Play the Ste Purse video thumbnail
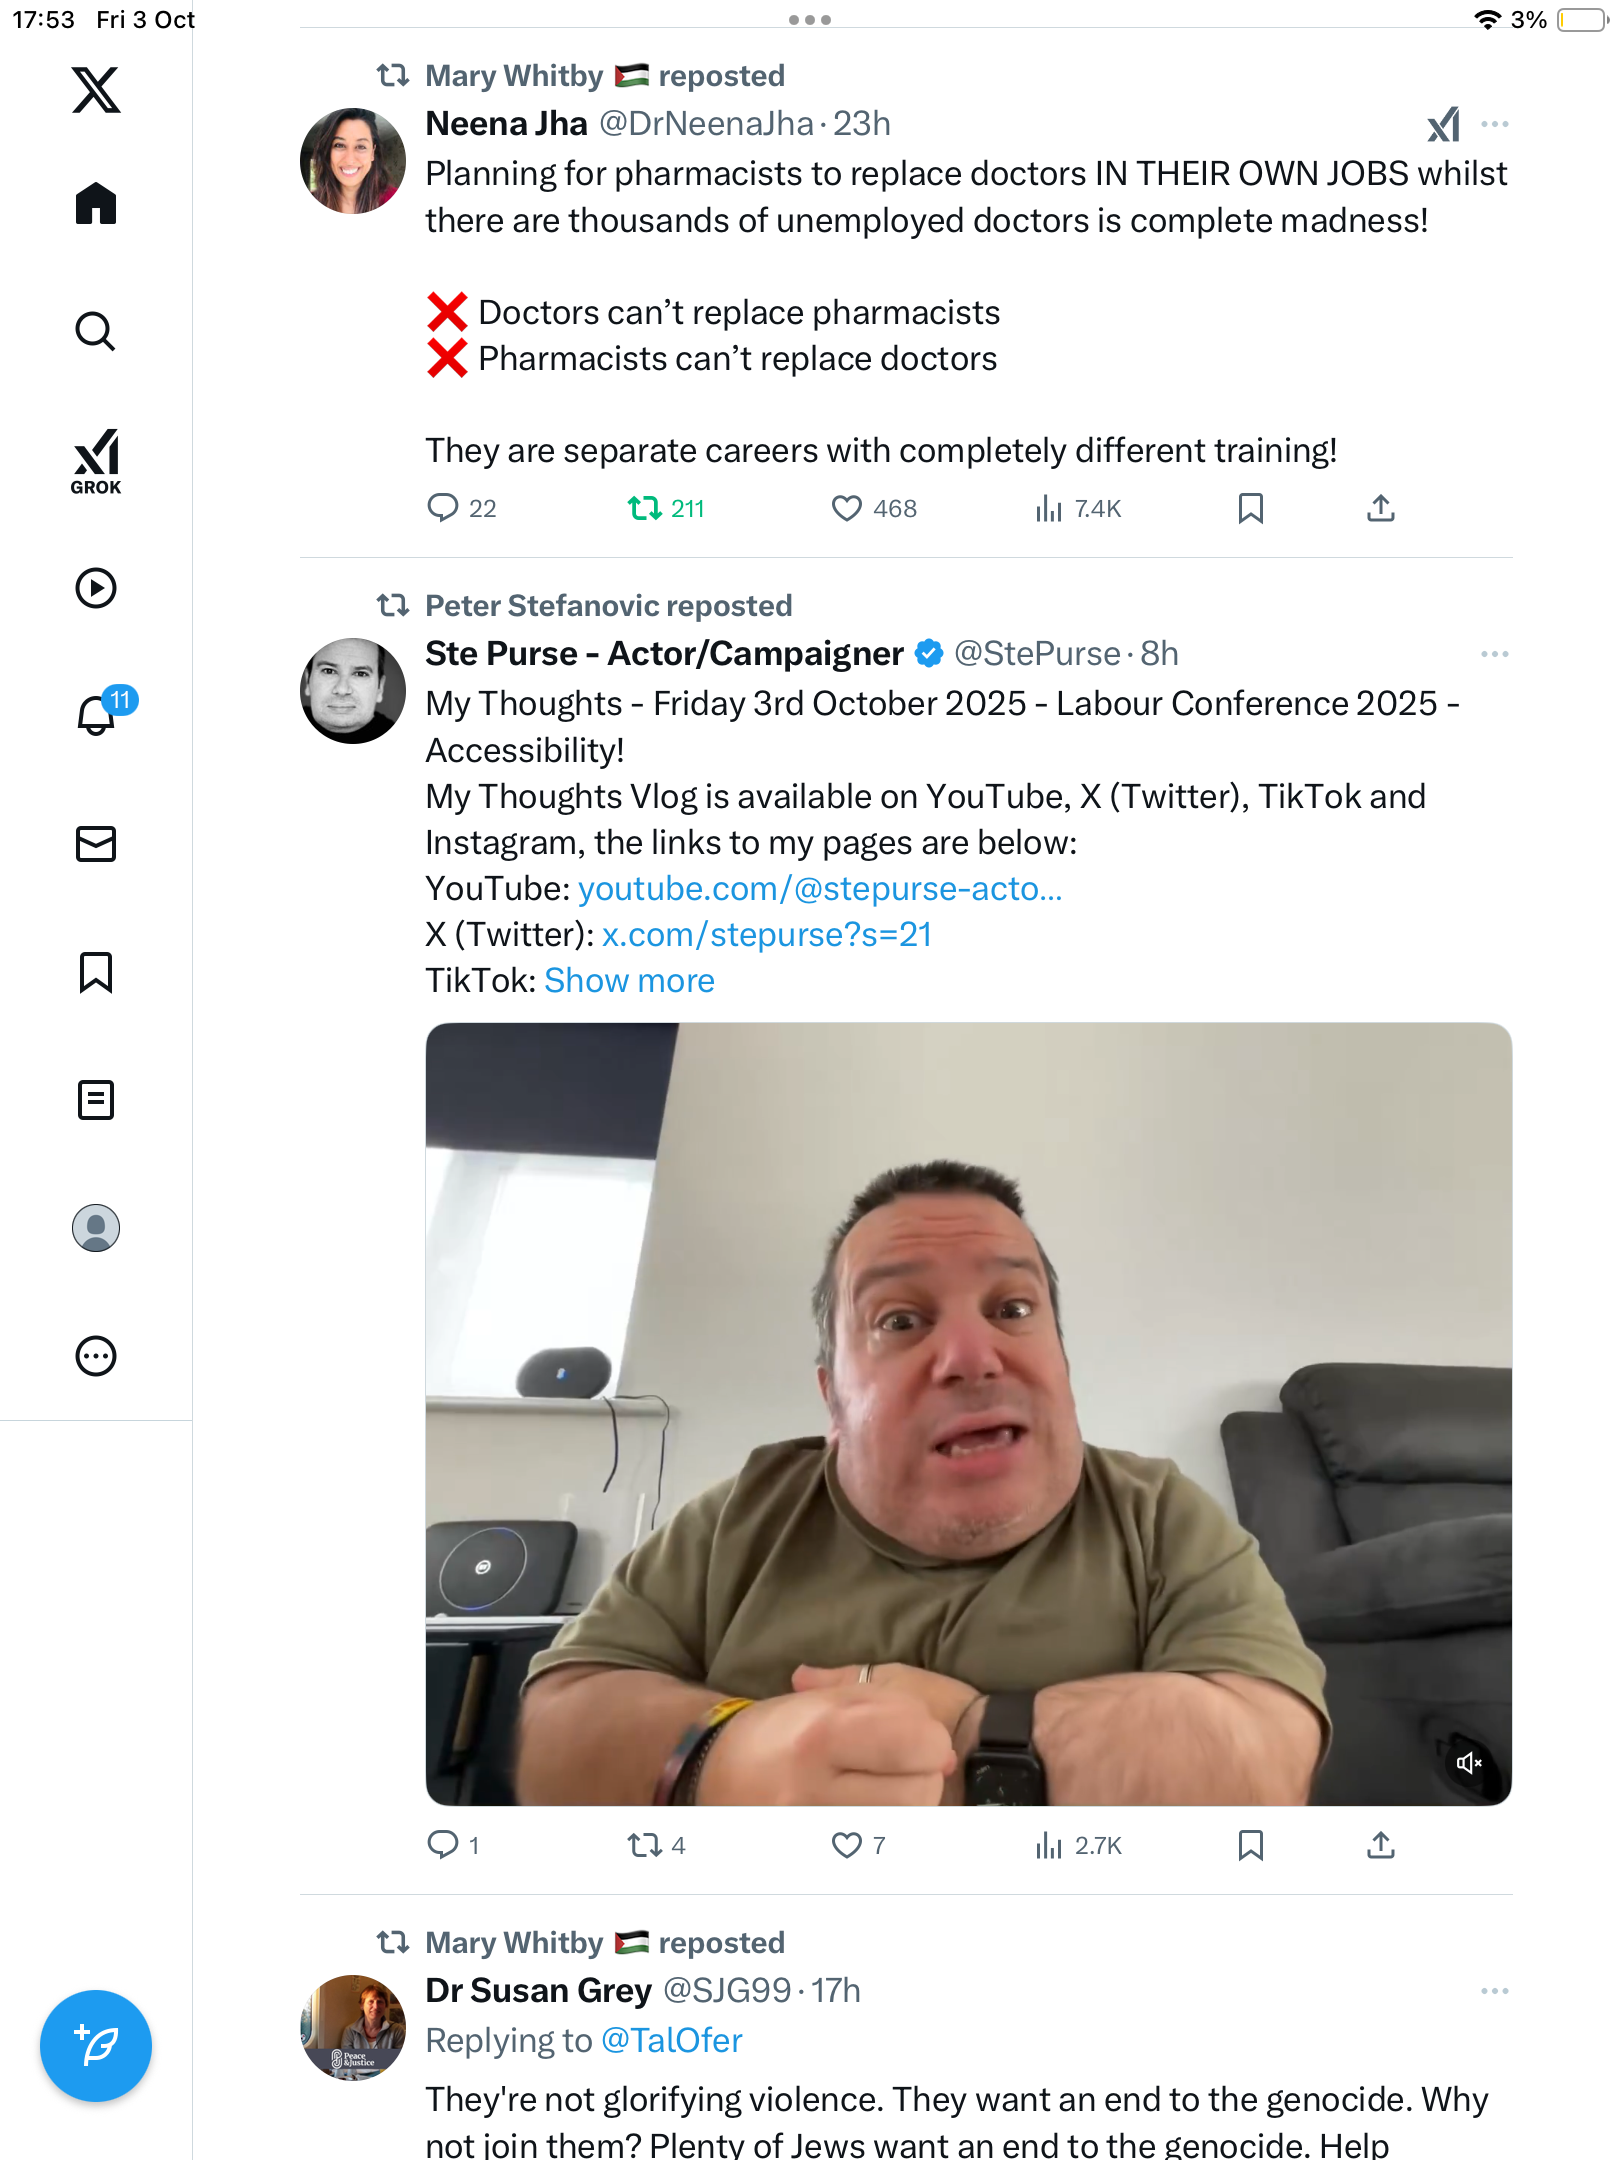Viewport: 1620px width, 2160px height. point(968,1414)
